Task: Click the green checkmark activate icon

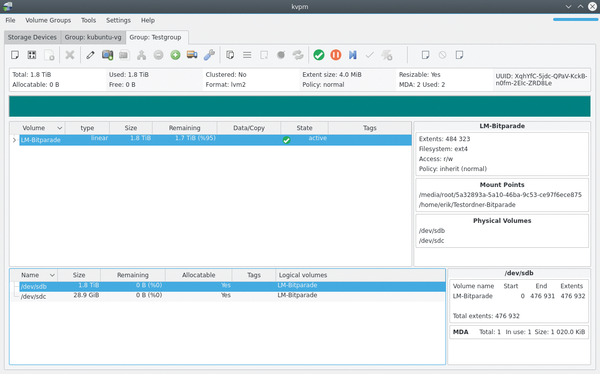Action: tap(319, 55)
